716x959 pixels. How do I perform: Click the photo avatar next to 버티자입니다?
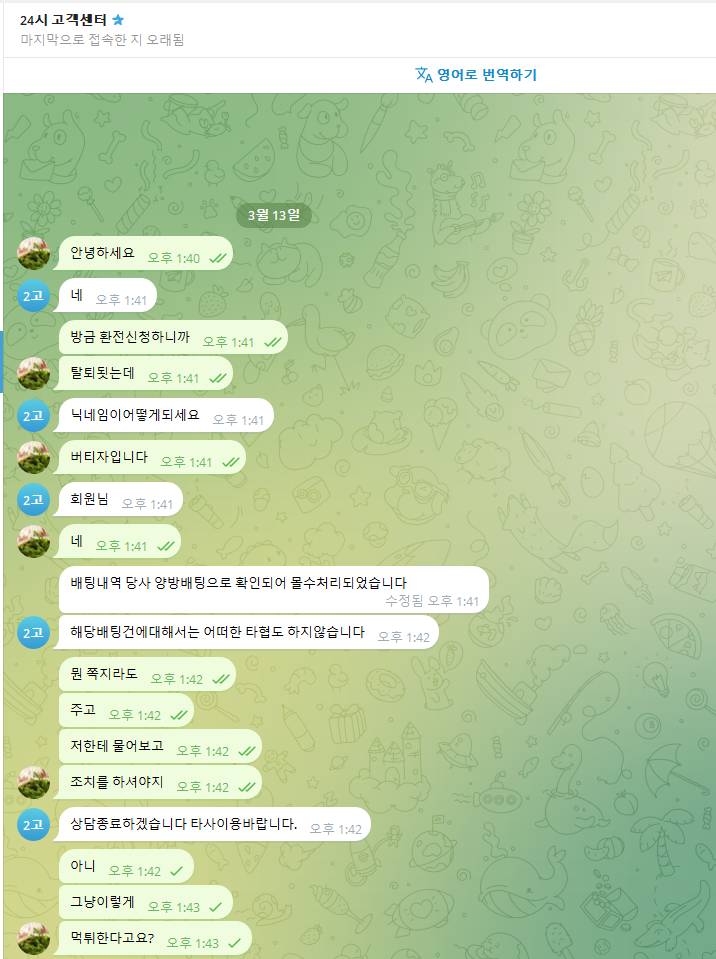(x=33, y=457)
